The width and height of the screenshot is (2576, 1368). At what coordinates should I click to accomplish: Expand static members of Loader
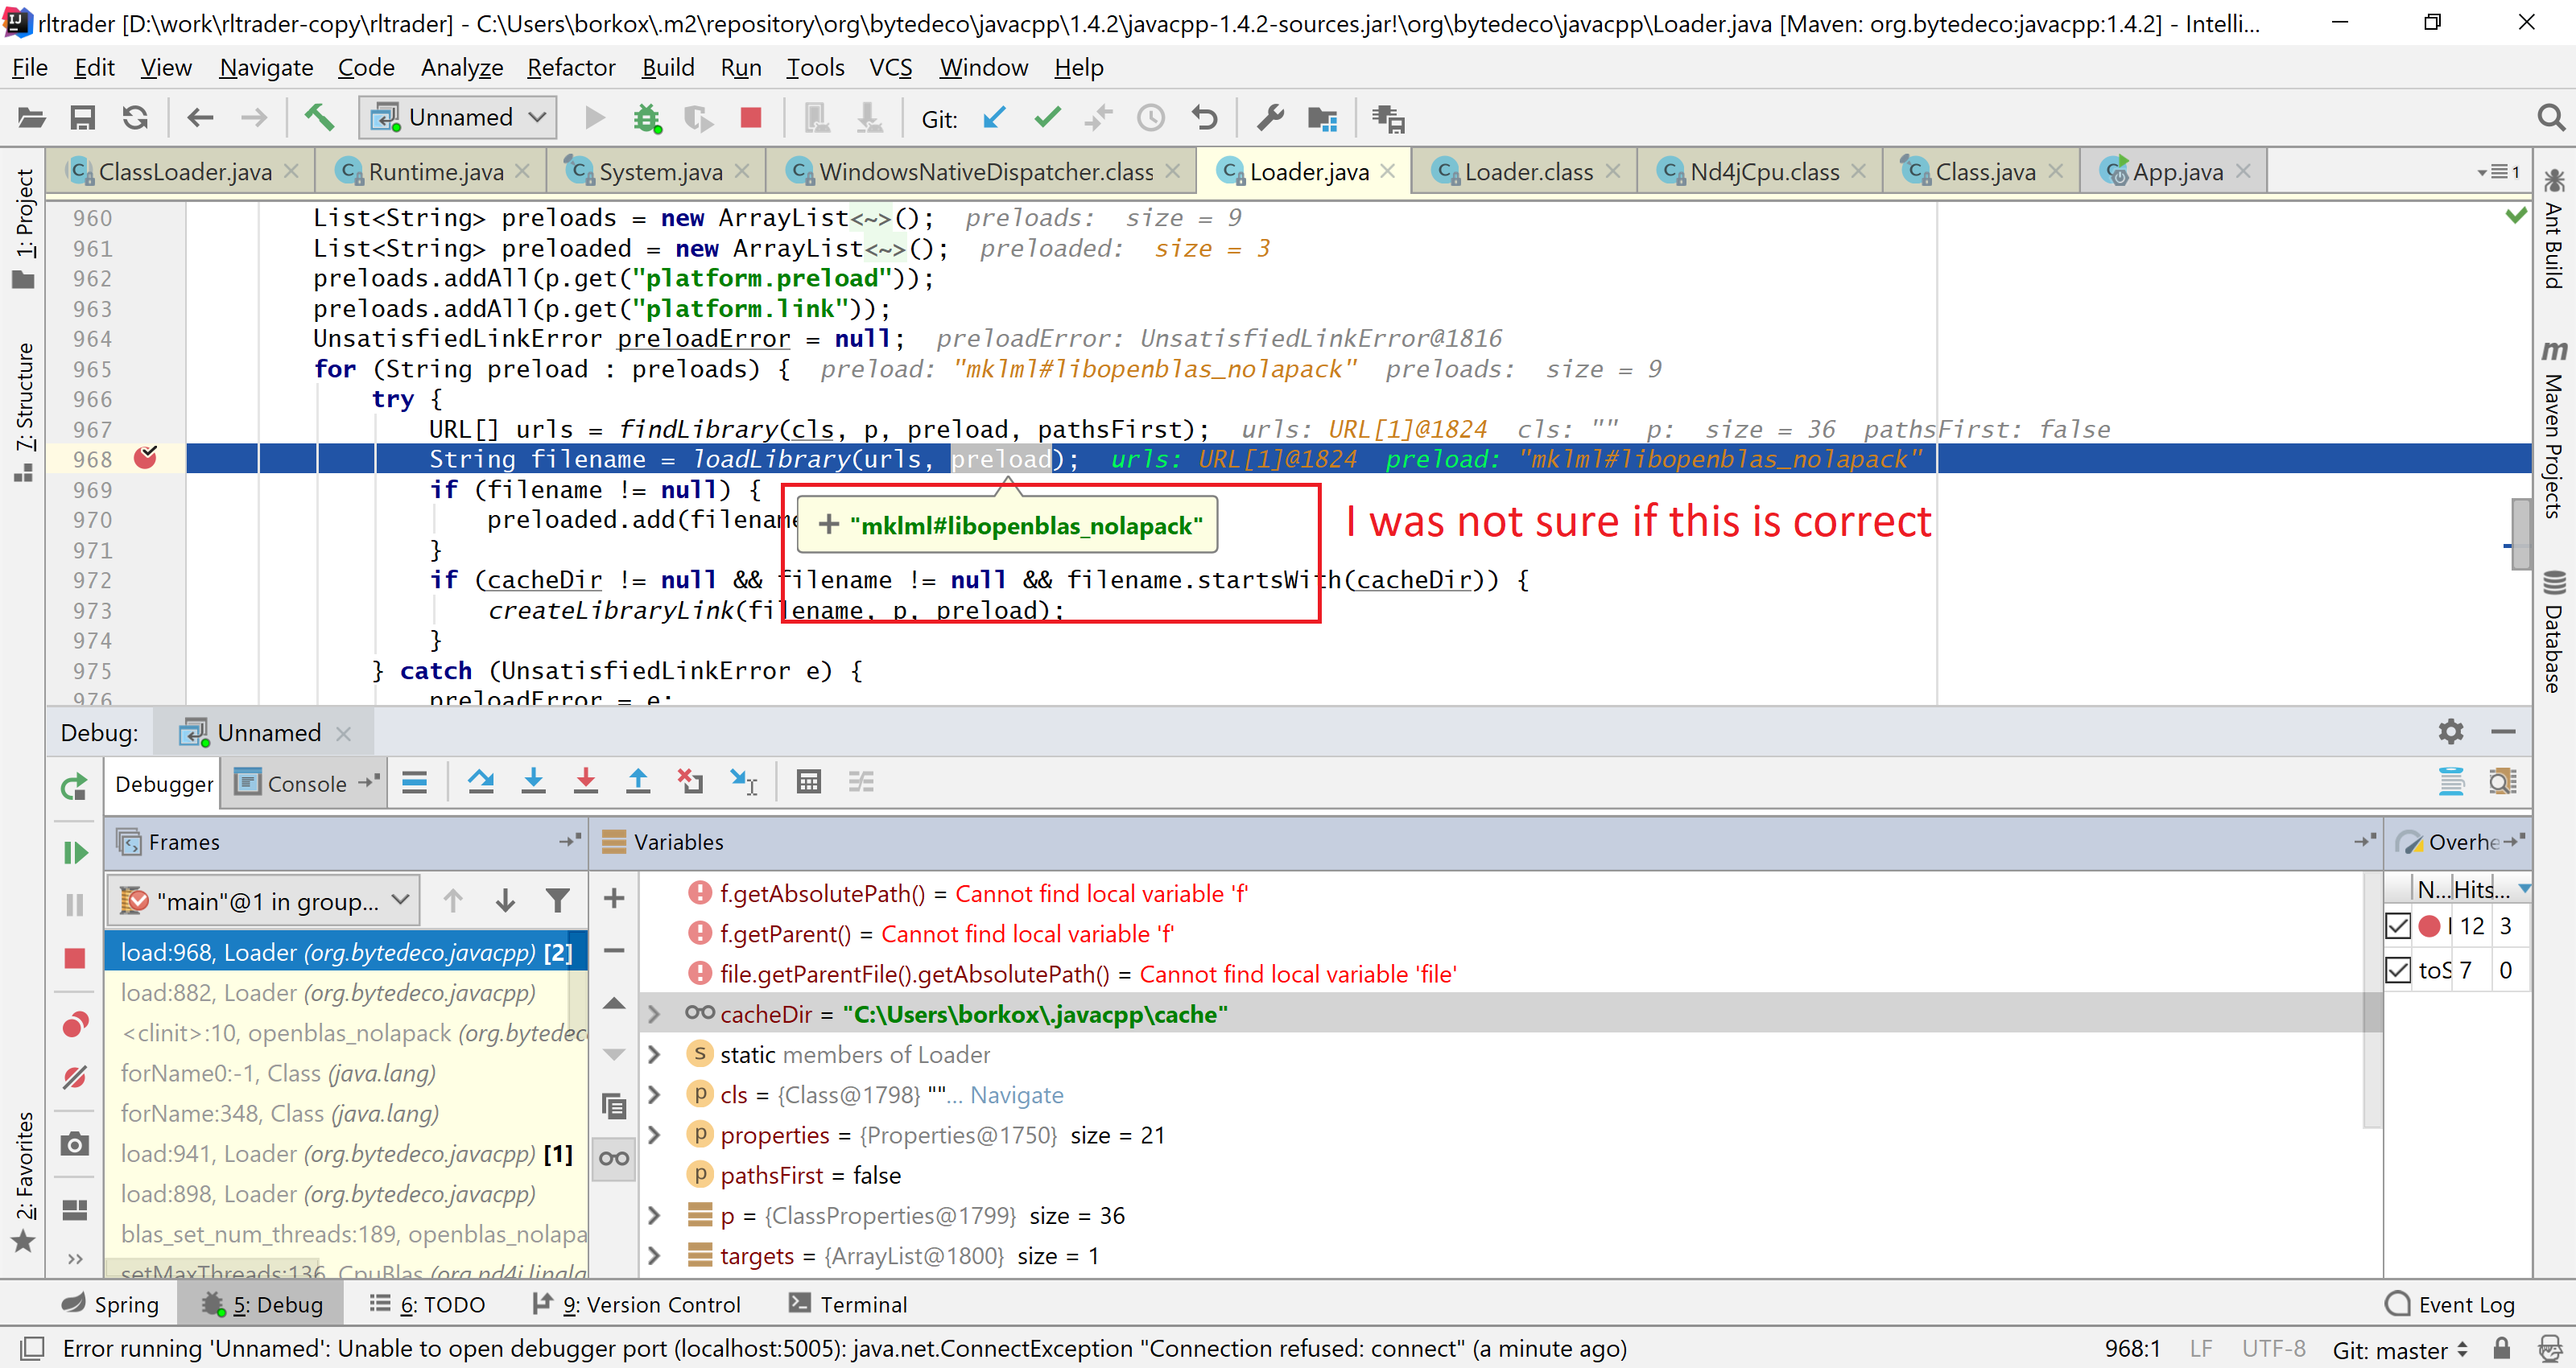pyautogui.click(x=654, y=1055)
